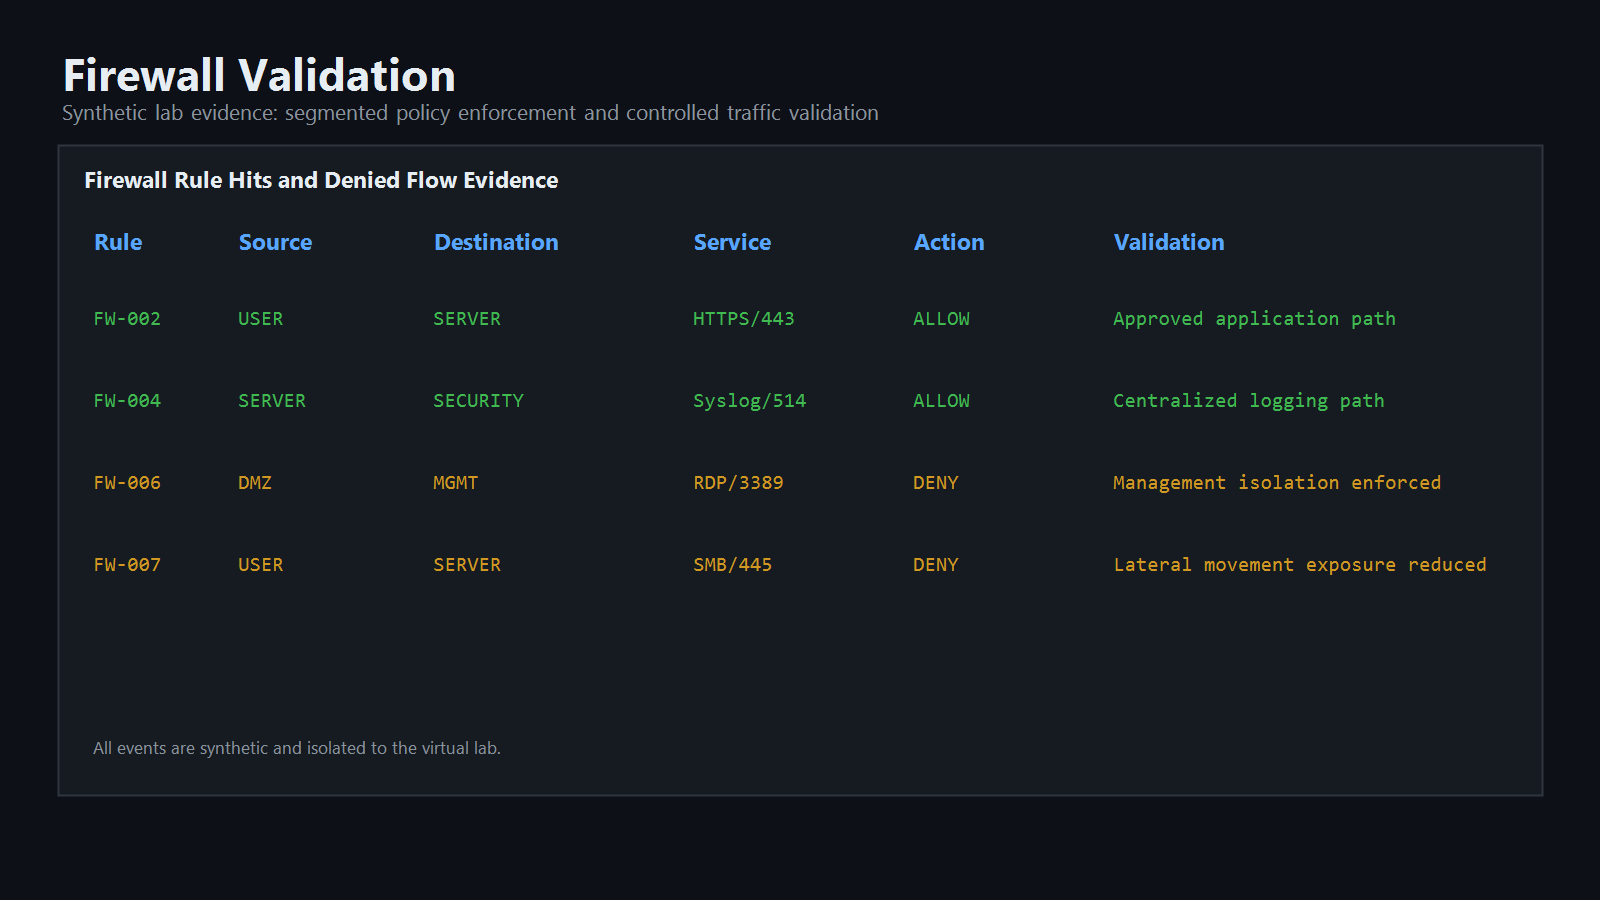Select destination 'MGMT'
The image size is (1600, 900).
(455, 483)
